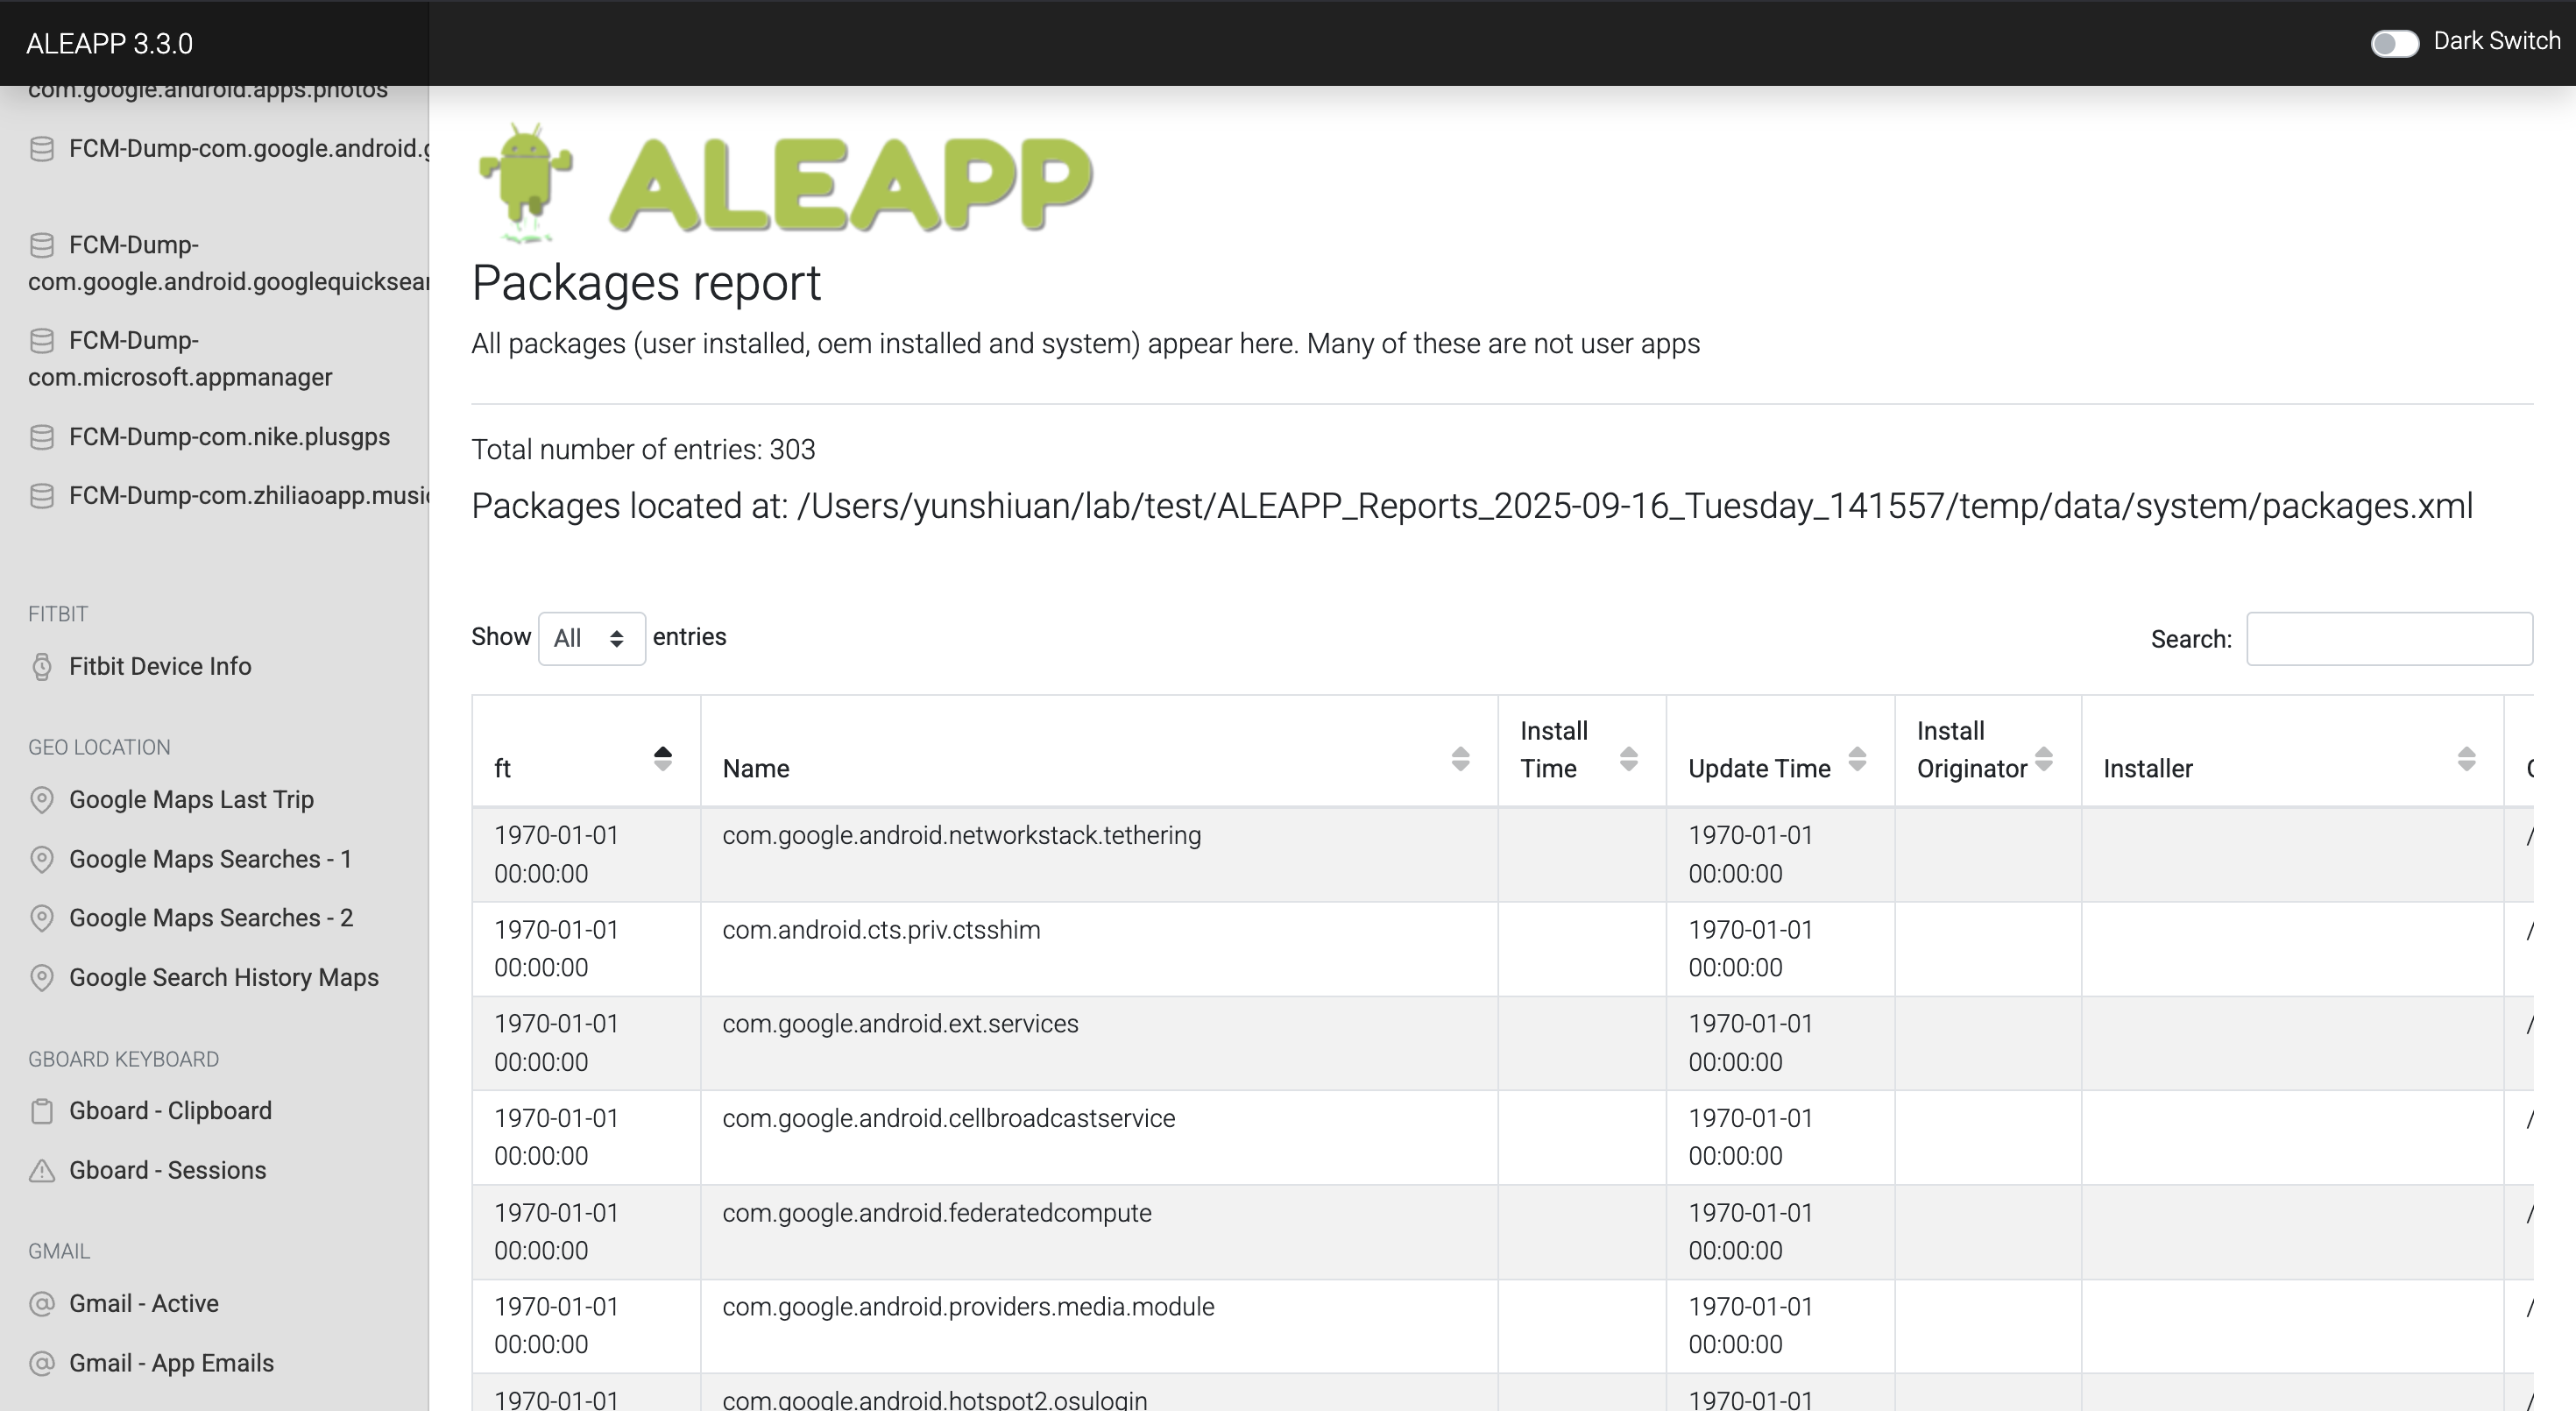This screenshot has width=2576, height=1411.
Task: Click database icon for FCM-Dump googlequicksearch
Action: pyautogui.click(x=42, y=245)
